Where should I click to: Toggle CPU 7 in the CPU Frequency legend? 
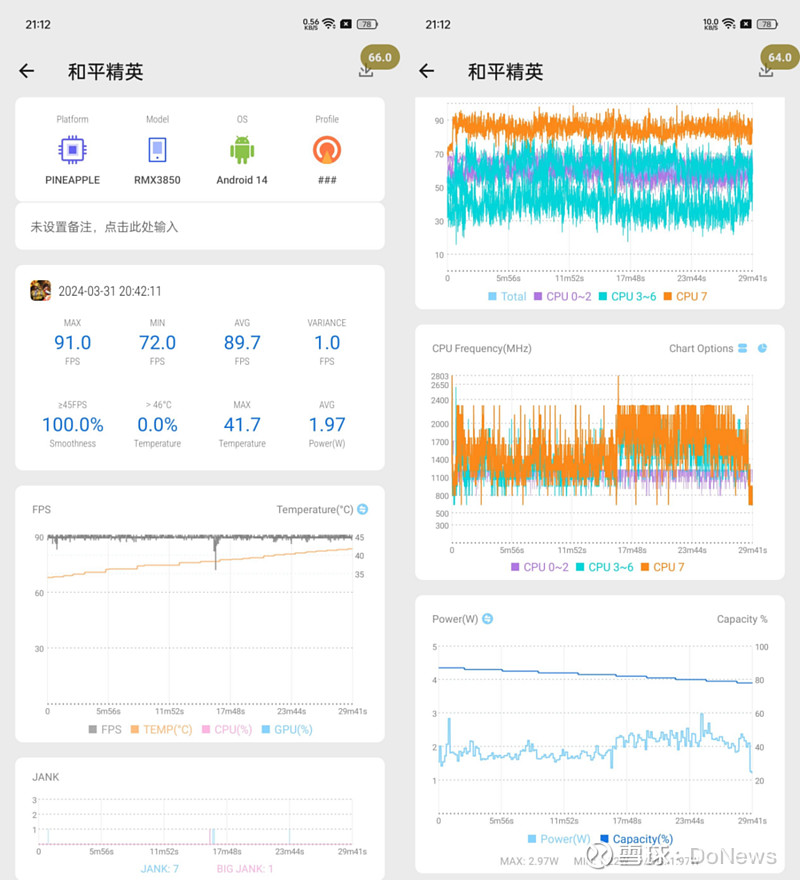(662, 567)
